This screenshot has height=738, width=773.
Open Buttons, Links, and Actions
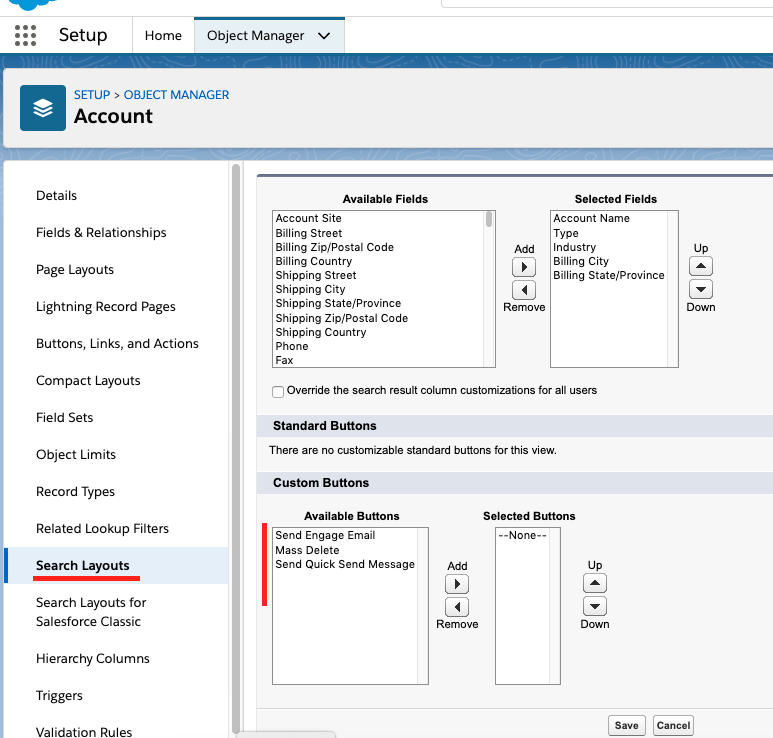[x=117, y=344]
